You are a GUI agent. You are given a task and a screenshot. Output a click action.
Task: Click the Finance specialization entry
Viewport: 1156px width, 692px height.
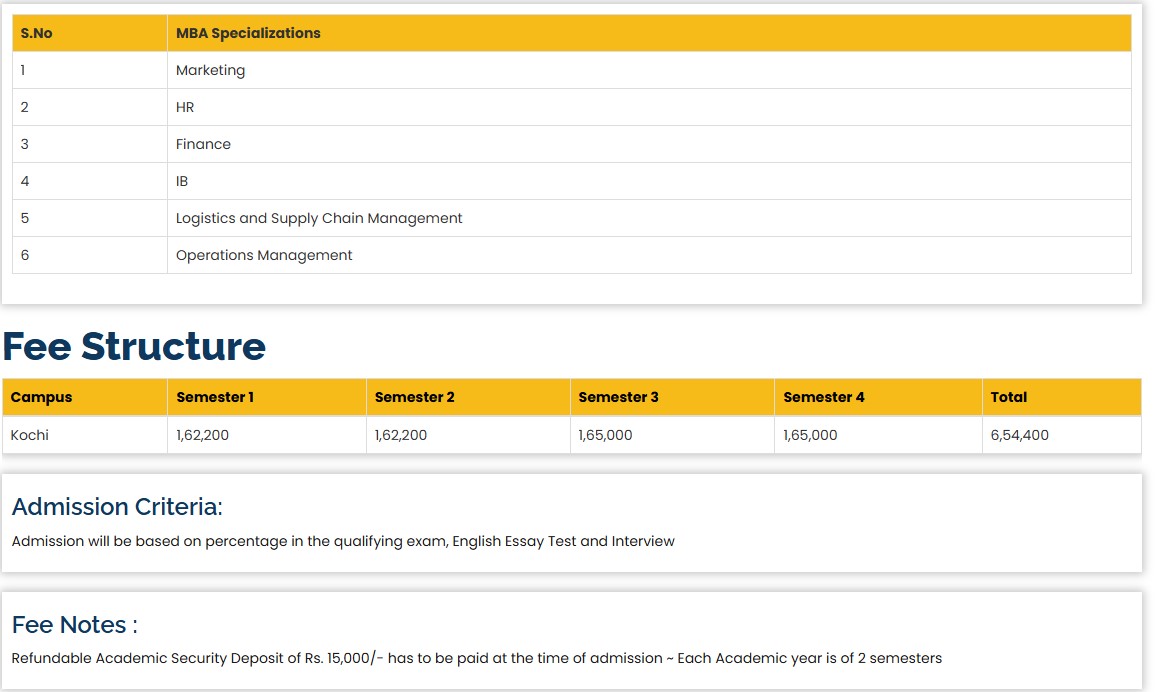click(203, 144)
